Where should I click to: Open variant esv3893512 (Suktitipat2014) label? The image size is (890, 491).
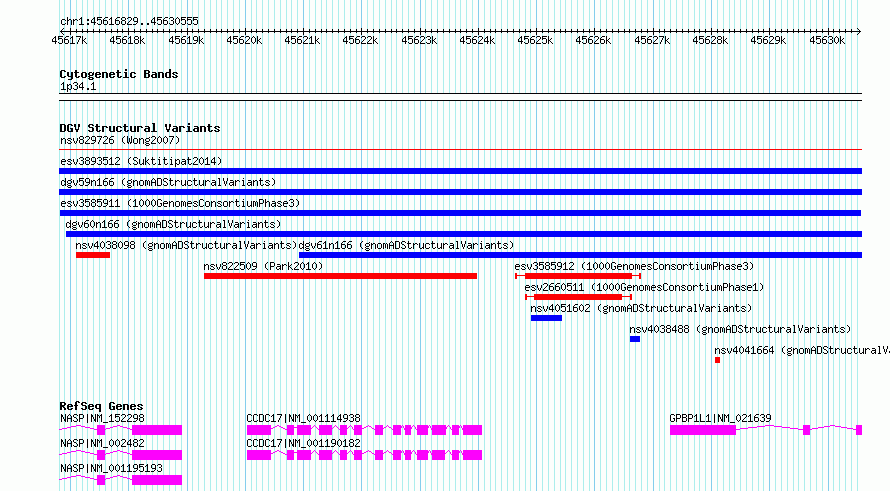(141, 161)
